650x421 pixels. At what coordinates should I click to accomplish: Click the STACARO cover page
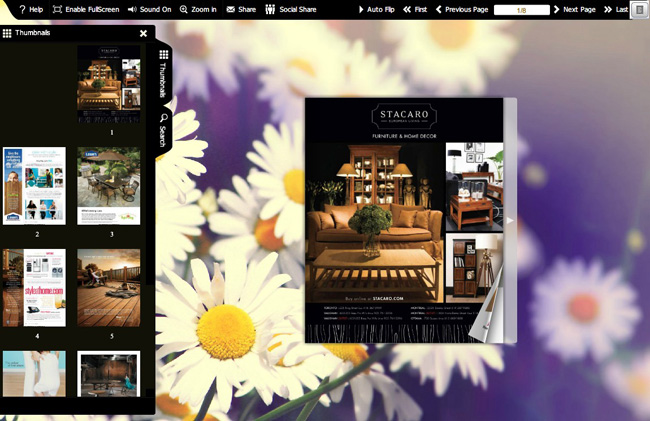click(x=404, y=220)
